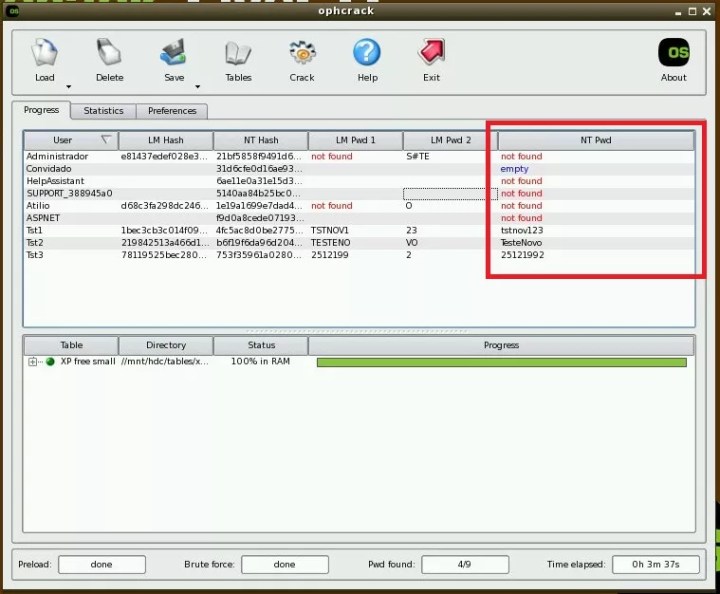This screenshot has height=594, width=720.
Task: Click the Table column header
Action: [71, 345]
